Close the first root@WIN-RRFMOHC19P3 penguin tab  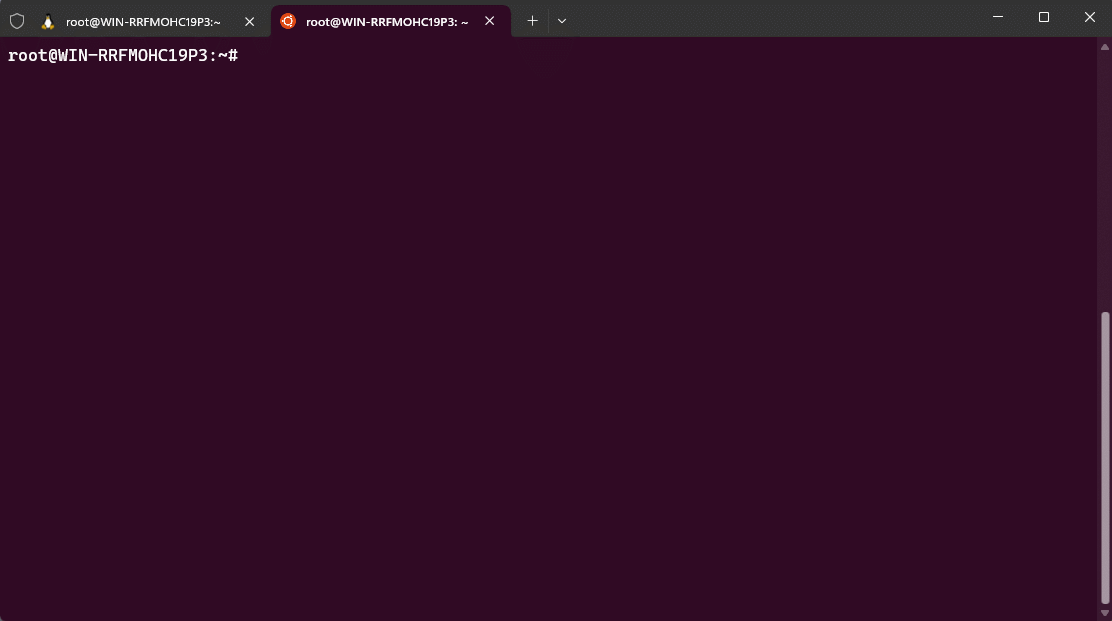[249, 22]
